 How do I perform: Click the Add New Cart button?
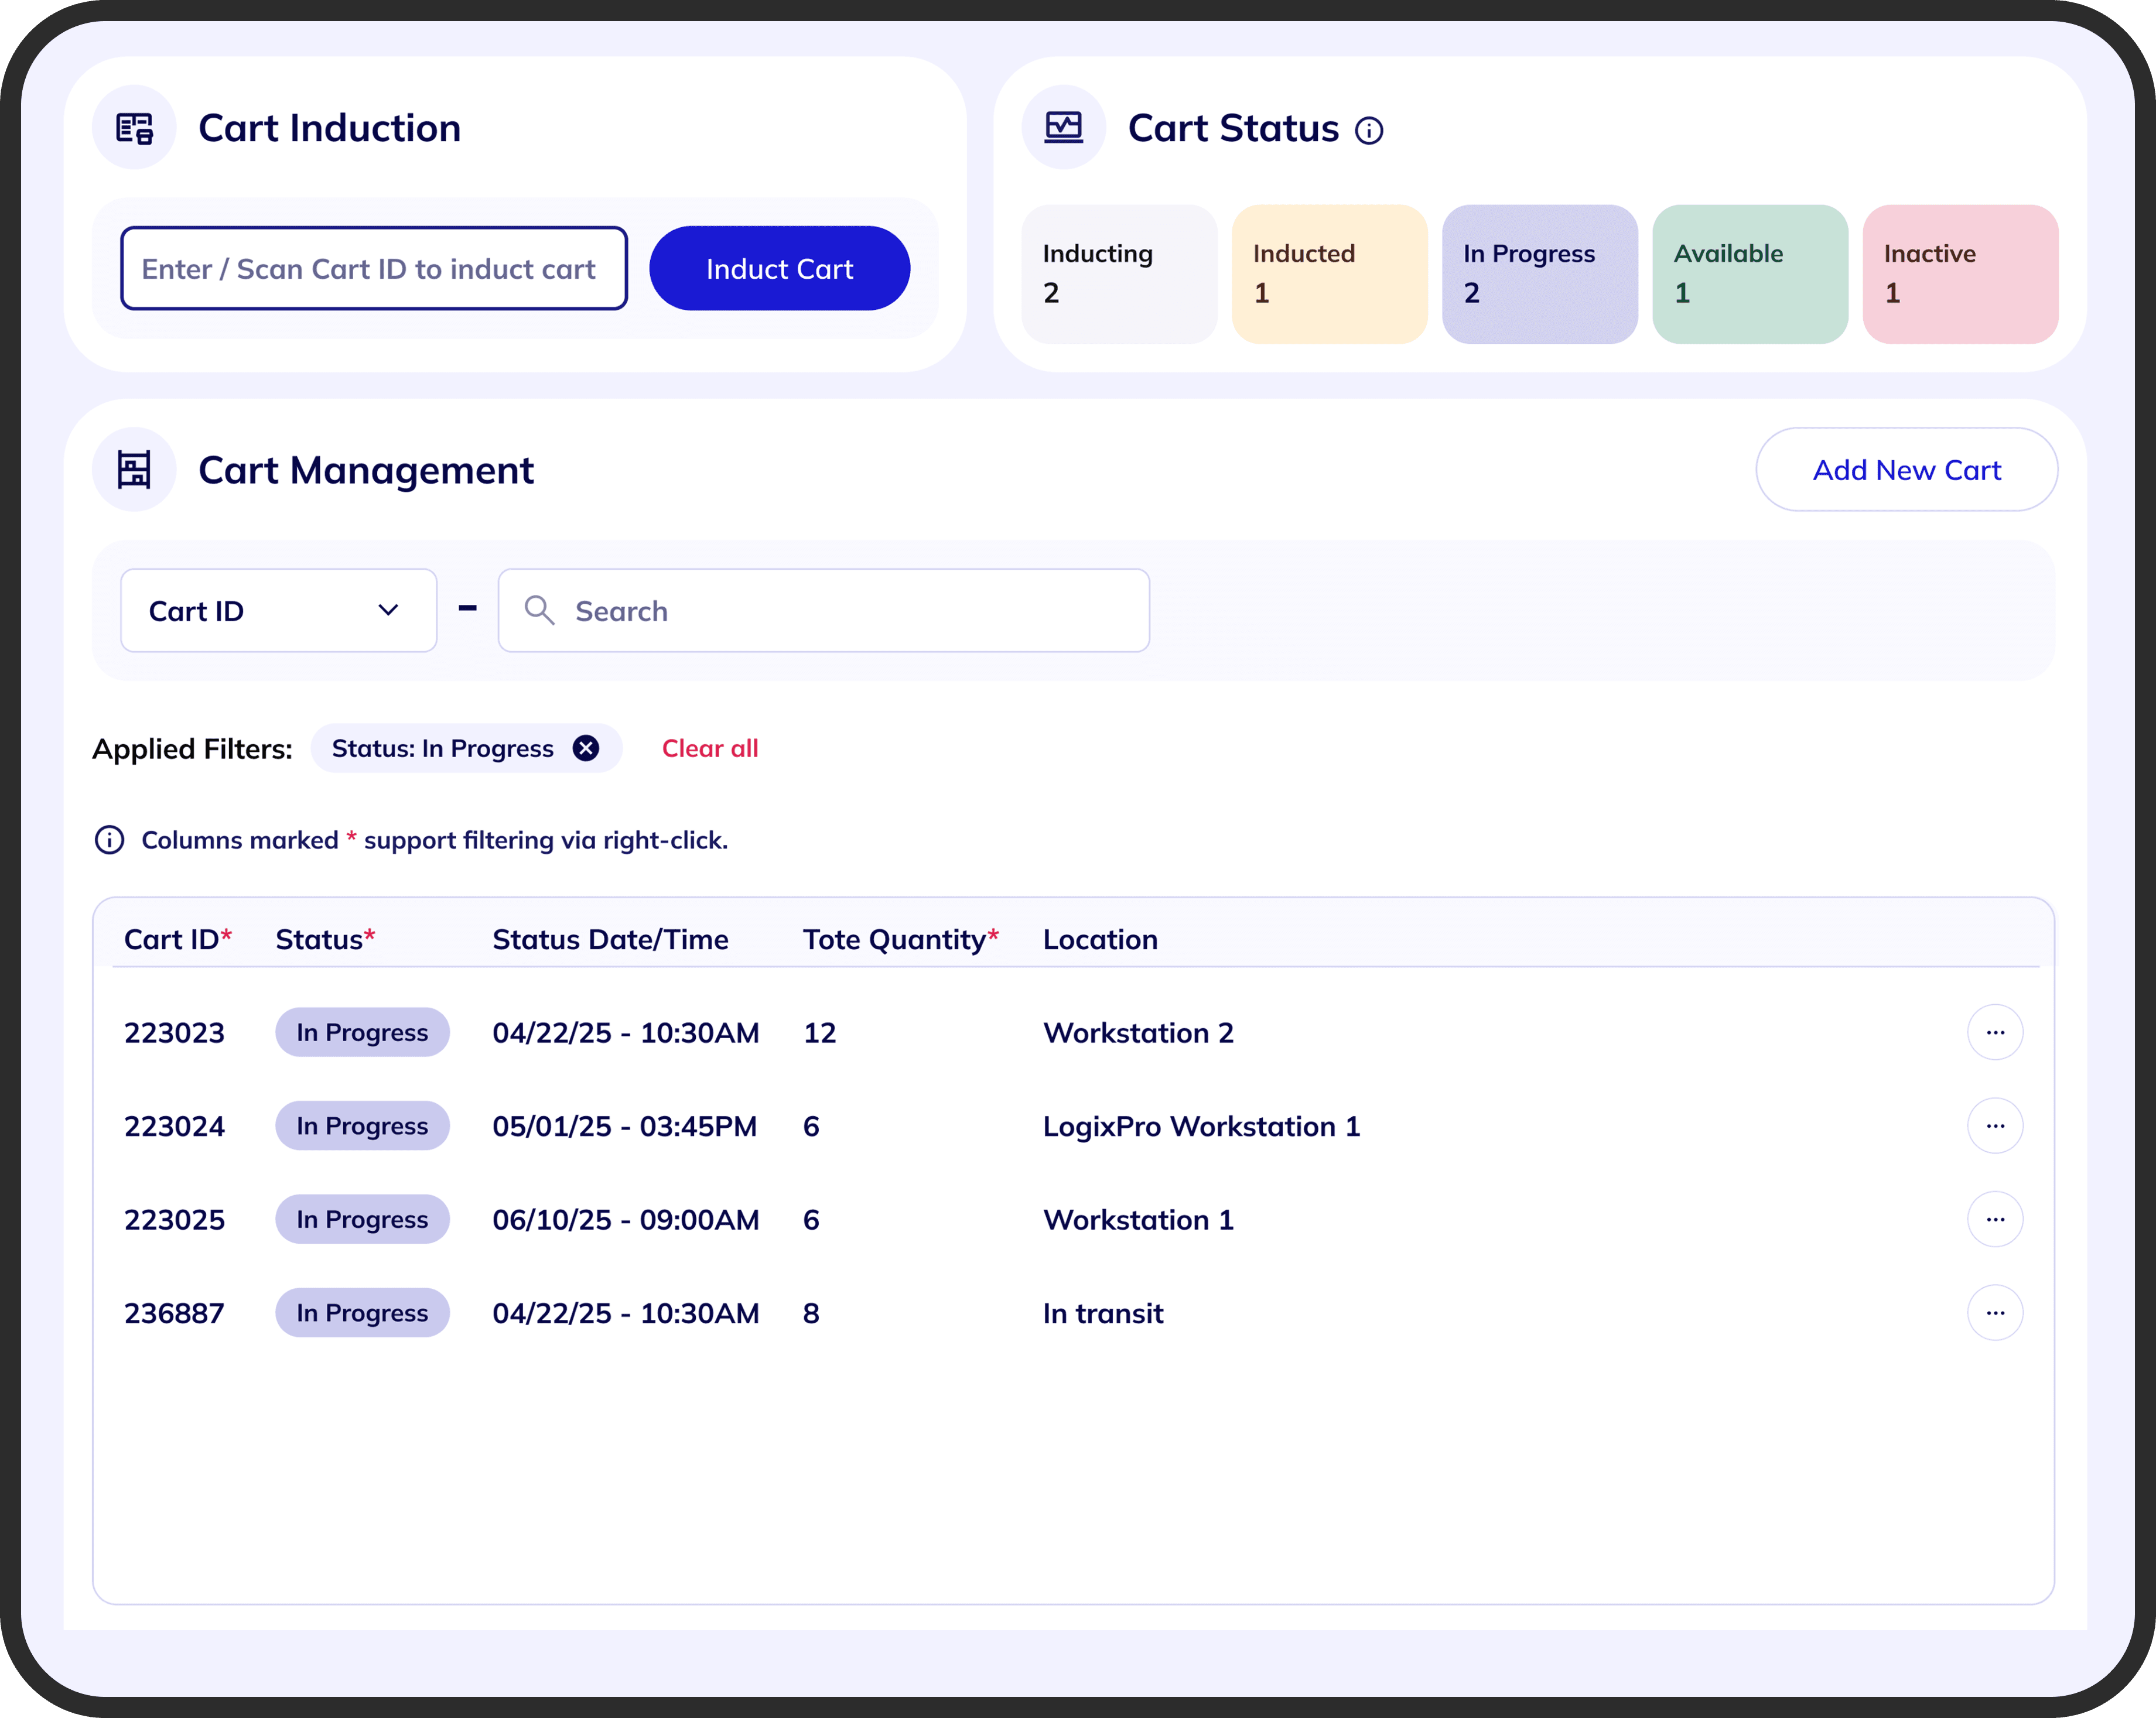1906,470
